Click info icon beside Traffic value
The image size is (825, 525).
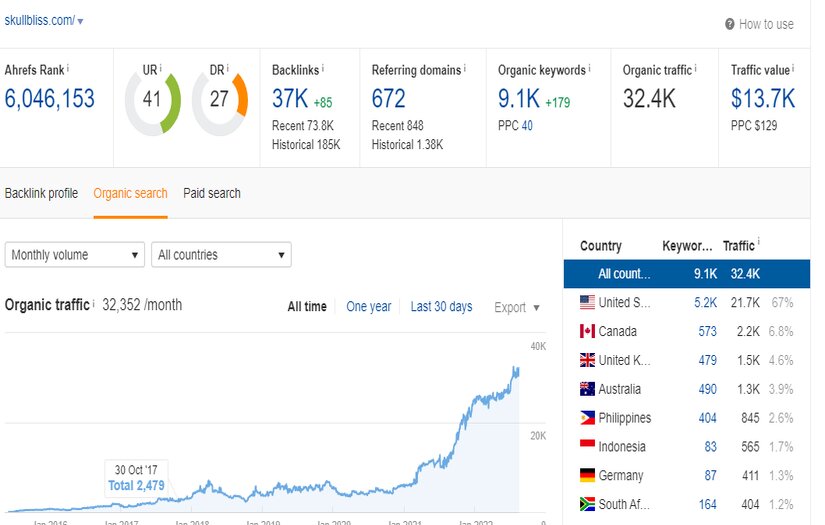[x=793, y=68]
